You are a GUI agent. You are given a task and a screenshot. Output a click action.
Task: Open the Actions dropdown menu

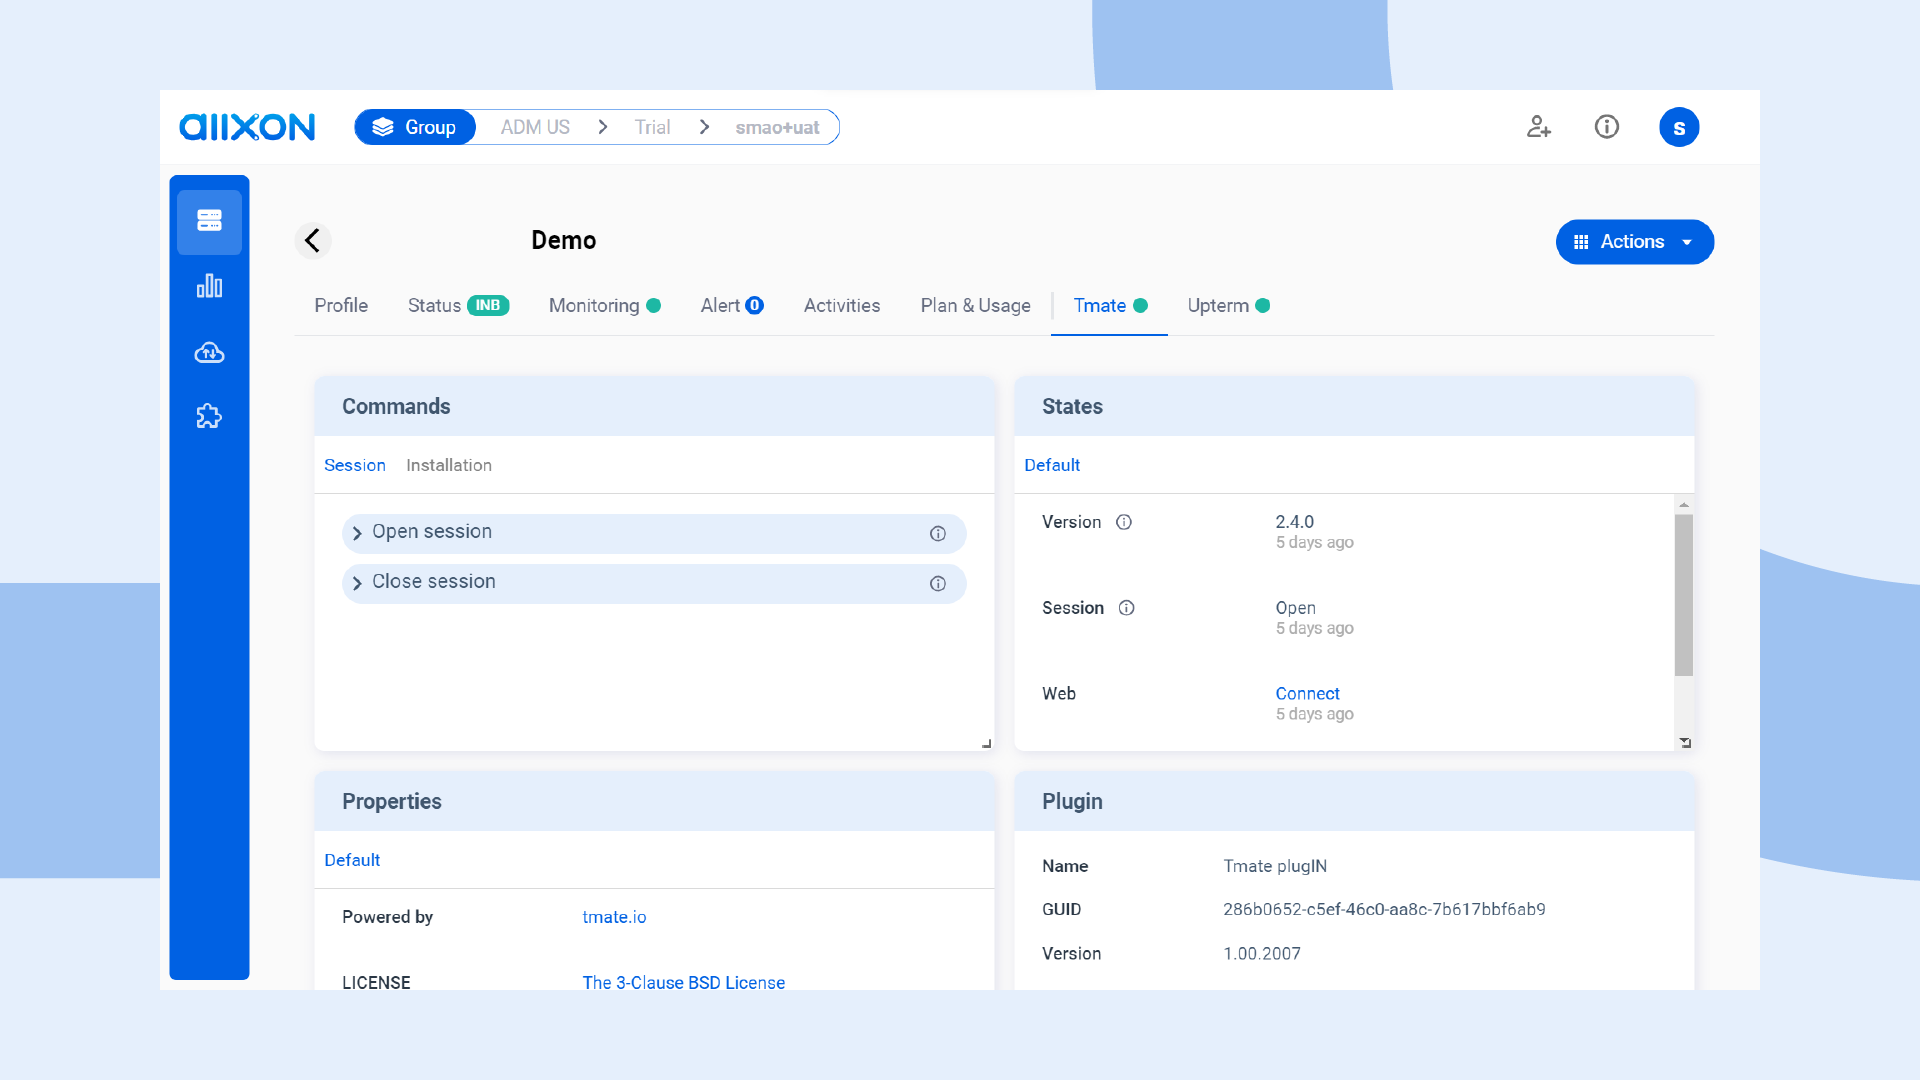coord(1634,242)
